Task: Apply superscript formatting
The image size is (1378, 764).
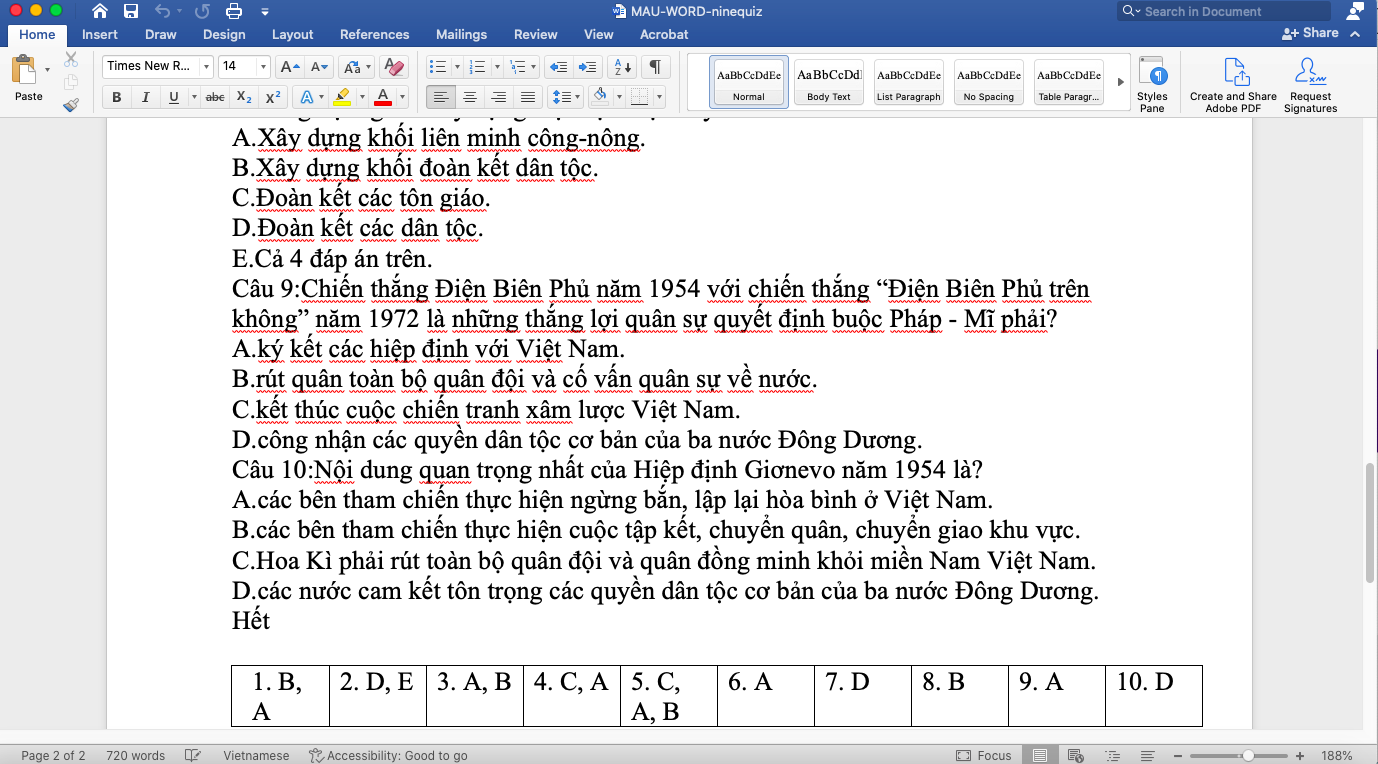Action: click(x=271, y=97)
